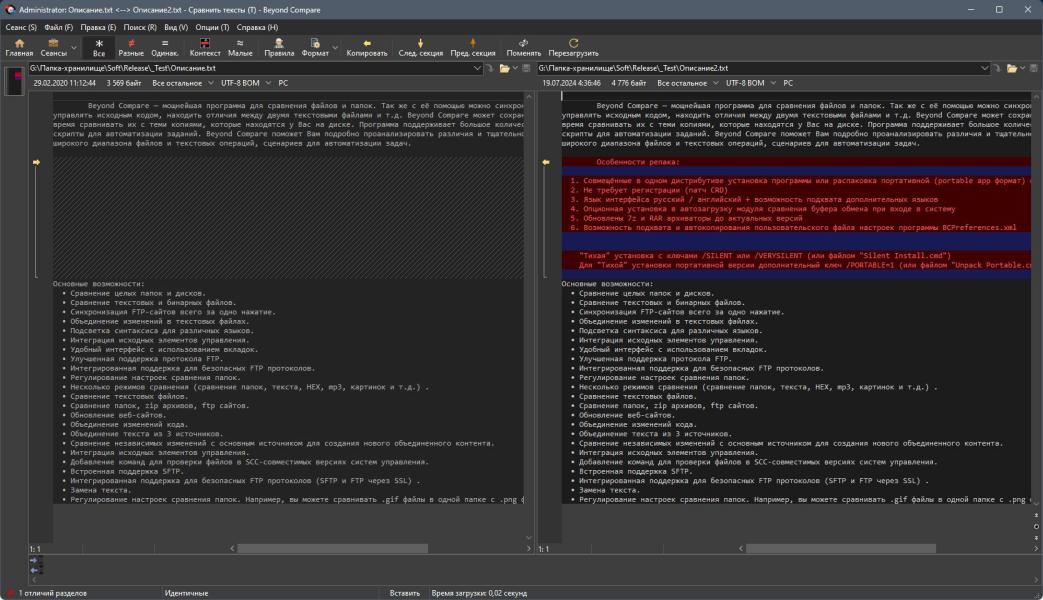Expand the right file path history dropdown
The image size is (1043, 600).
(984, 68)
